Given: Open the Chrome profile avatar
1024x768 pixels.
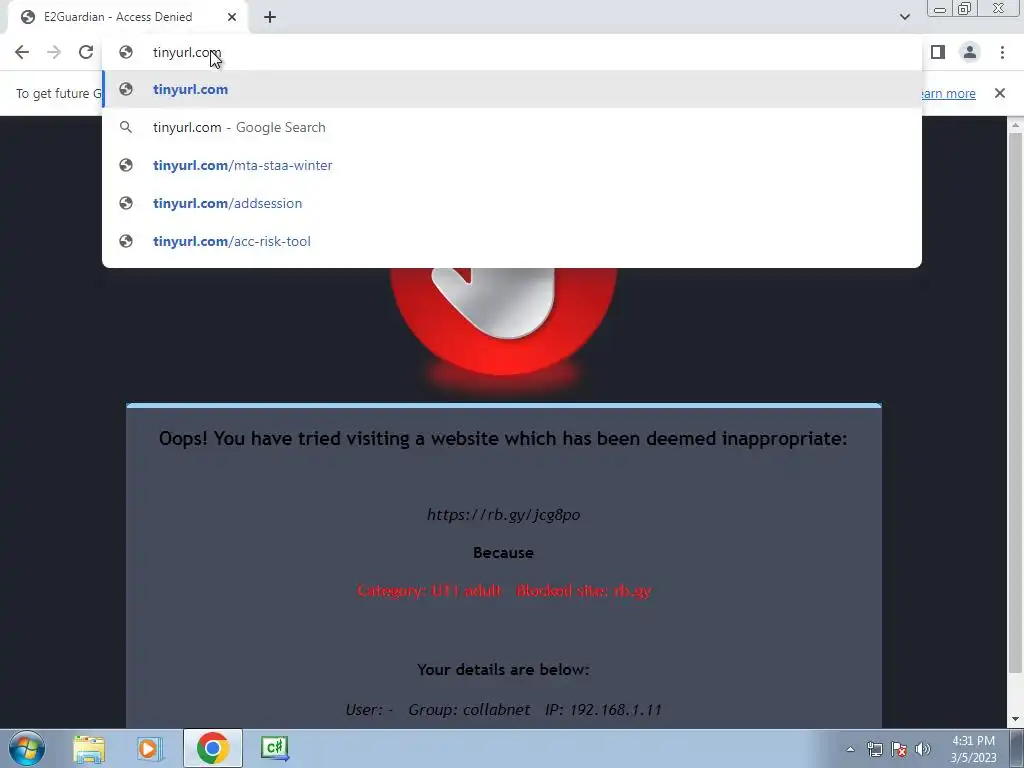Looking at the screenshot, I should 970,52.
